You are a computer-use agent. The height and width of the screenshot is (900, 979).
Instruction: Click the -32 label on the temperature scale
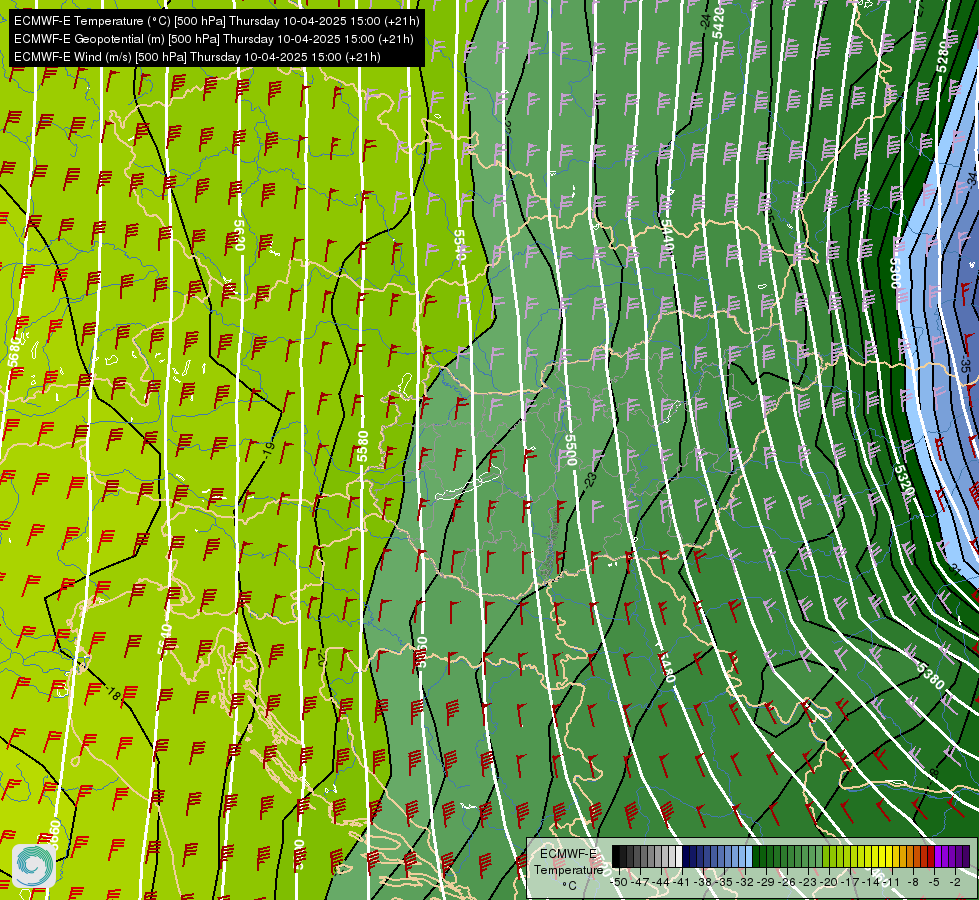click(x=745, y=882)
